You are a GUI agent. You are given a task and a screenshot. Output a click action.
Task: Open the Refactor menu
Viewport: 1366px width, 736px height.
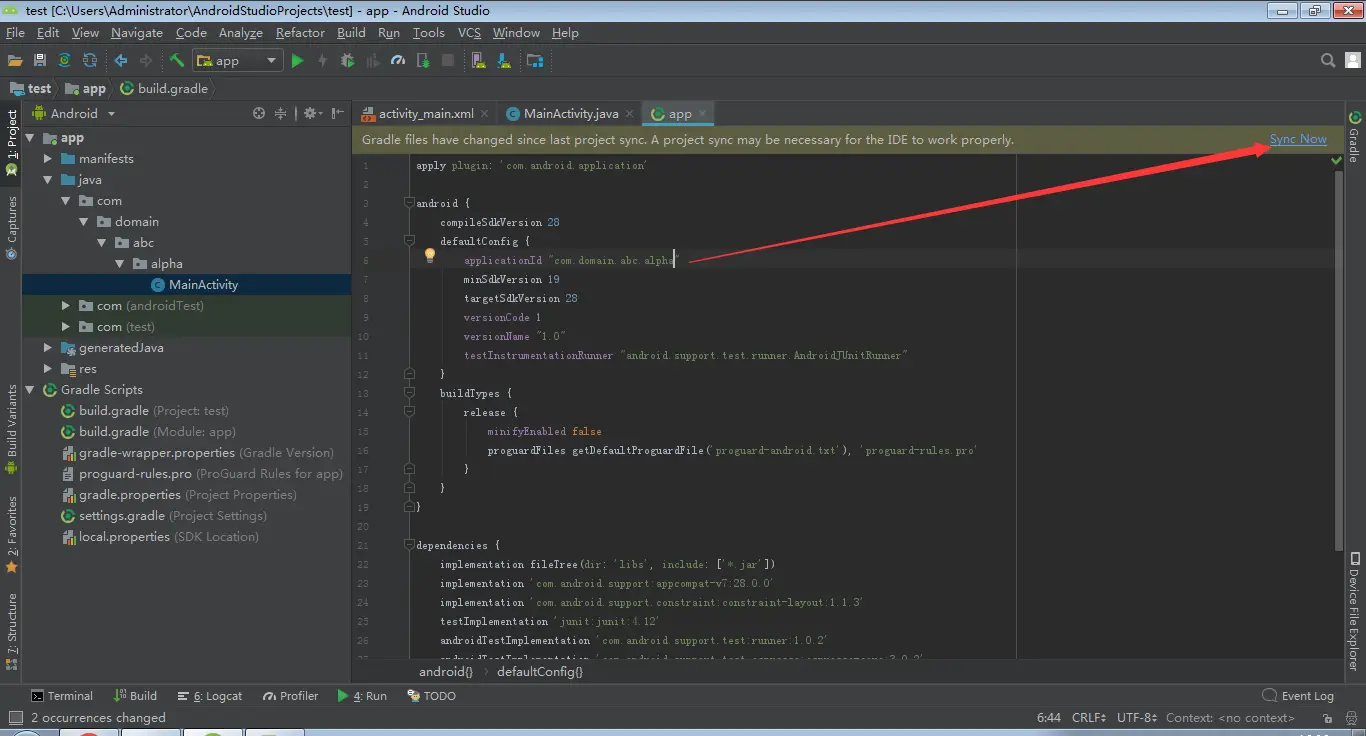(300, 33)
